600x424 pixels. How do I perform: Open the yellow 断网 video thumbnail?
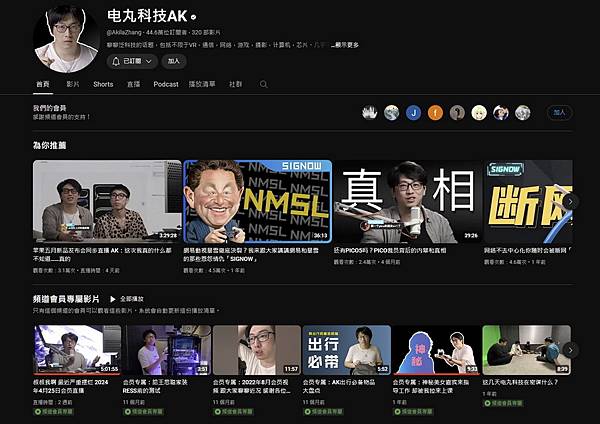528,201
